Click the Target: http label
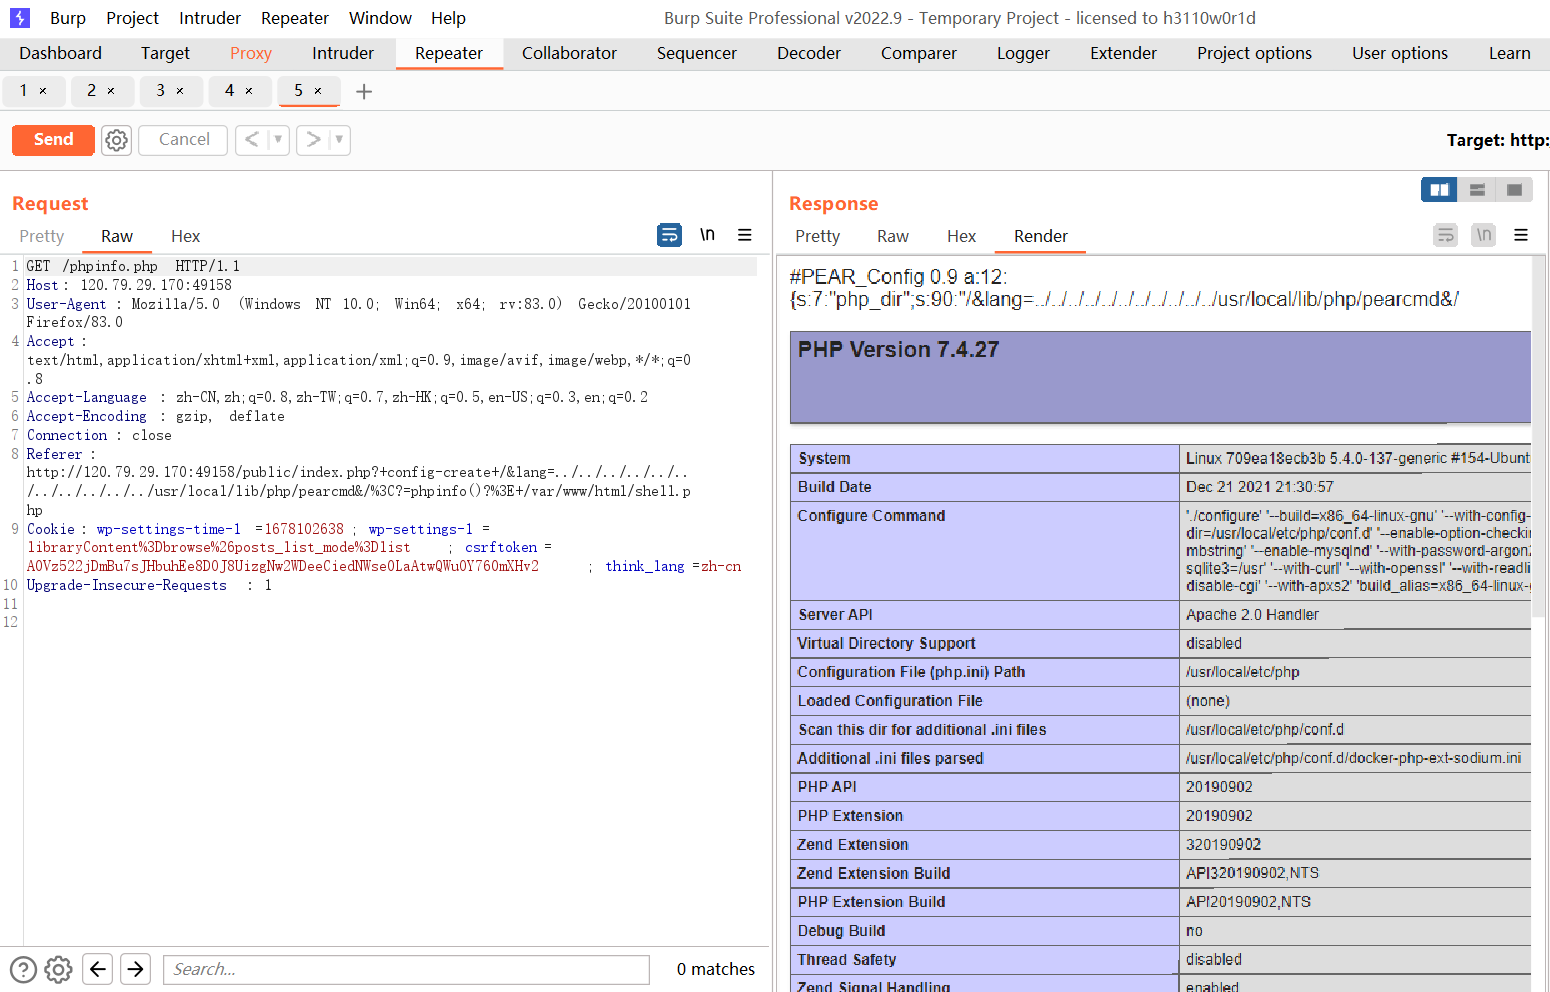 point(1497,140)
